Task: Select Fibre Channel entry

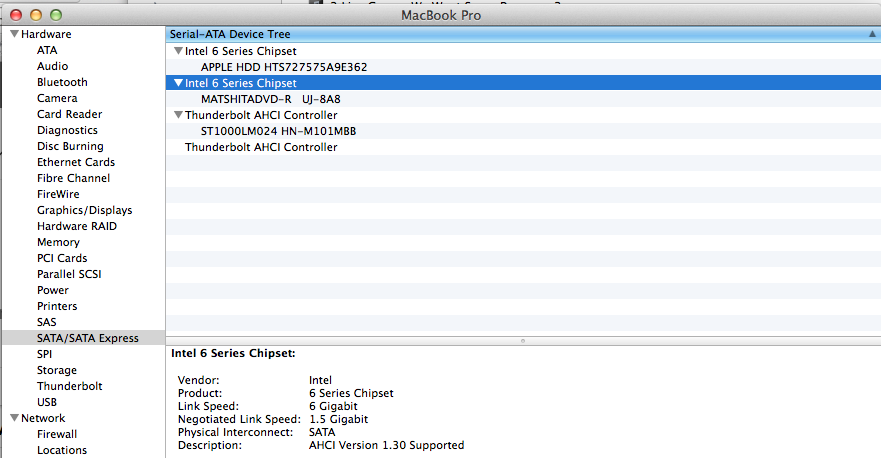Action: click(74, 178)
